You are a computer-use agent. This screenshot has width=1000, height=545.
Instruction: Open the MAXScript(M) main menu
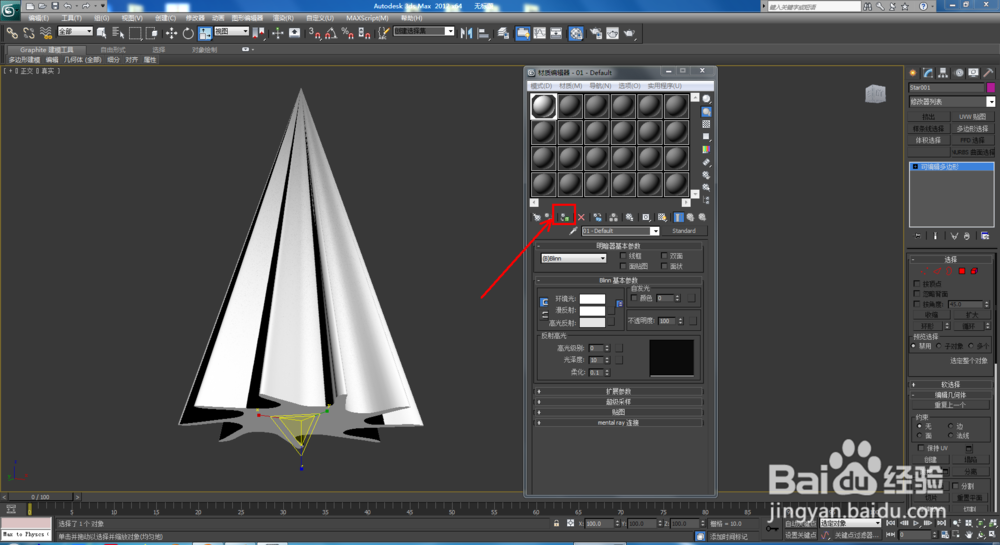click(x=367, y=18)
